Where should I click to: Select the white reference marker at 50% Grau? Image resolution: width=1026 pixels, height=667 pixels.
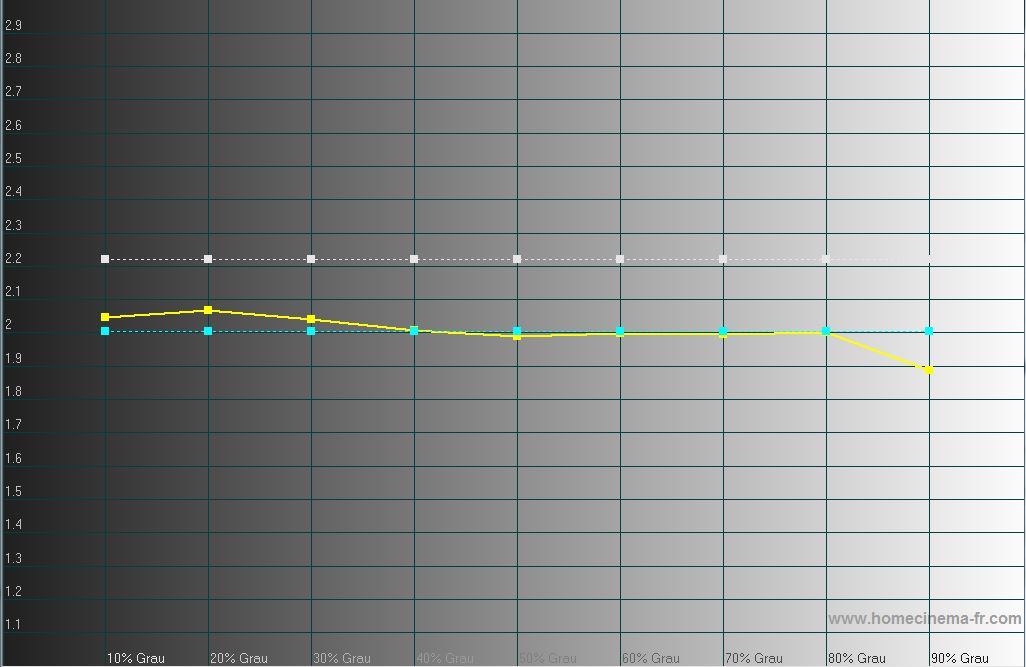[x=517, y=259]
